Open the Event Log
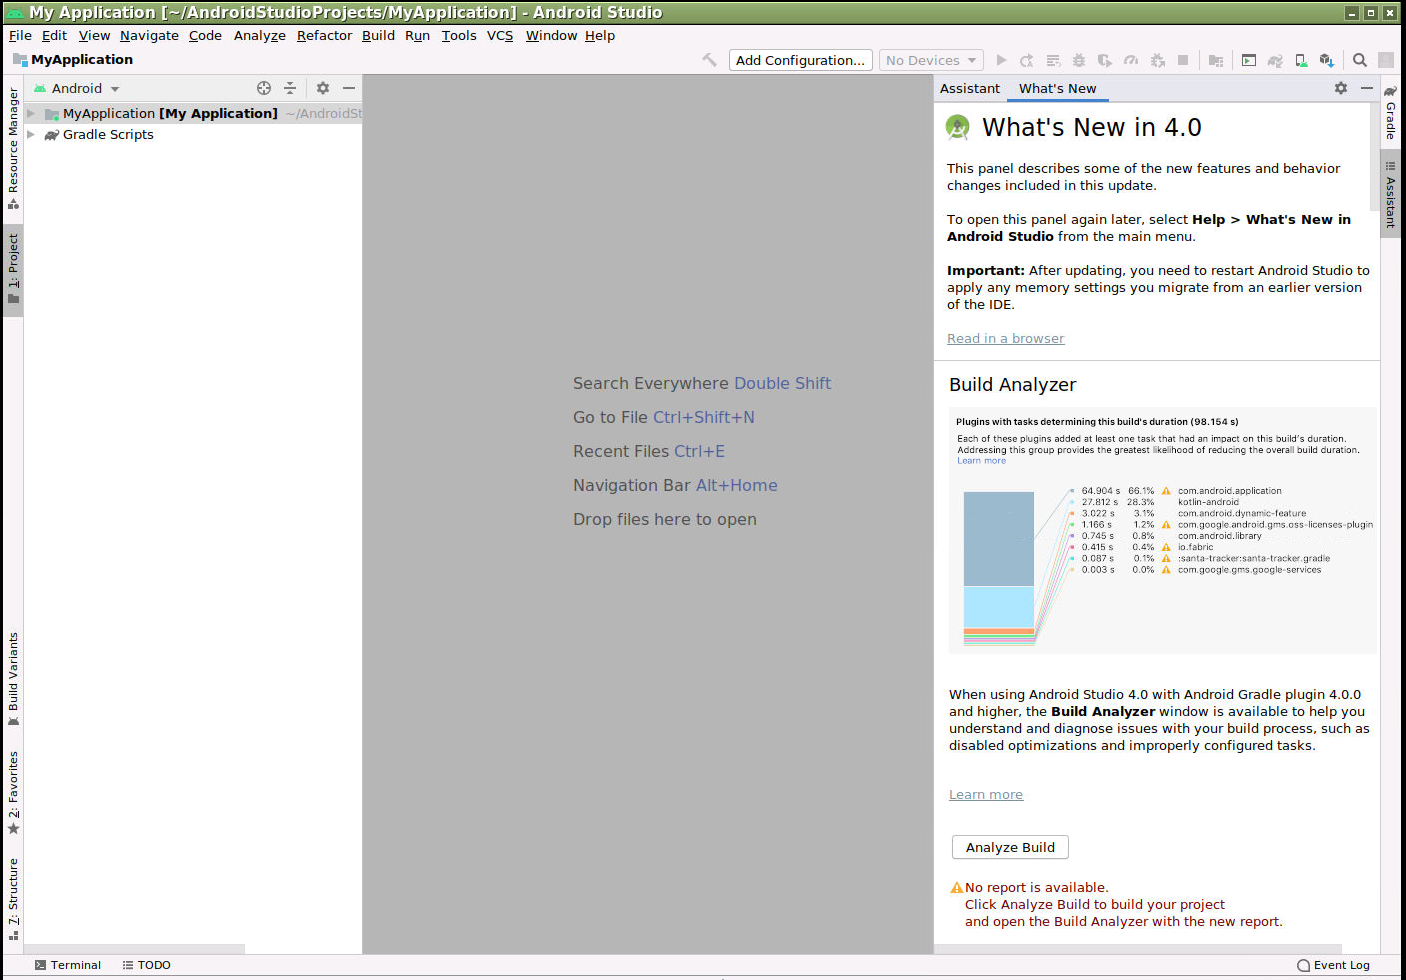Screen dimensions: 1406x980 click(x=1333, y=965)
